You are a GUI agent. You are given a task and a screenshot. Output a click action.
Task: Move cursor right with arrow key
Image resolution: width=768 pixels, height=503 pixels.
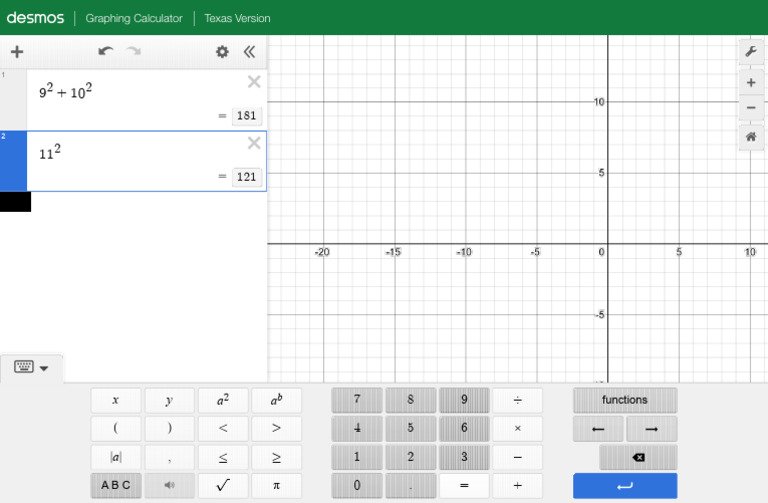pos(652,429)
